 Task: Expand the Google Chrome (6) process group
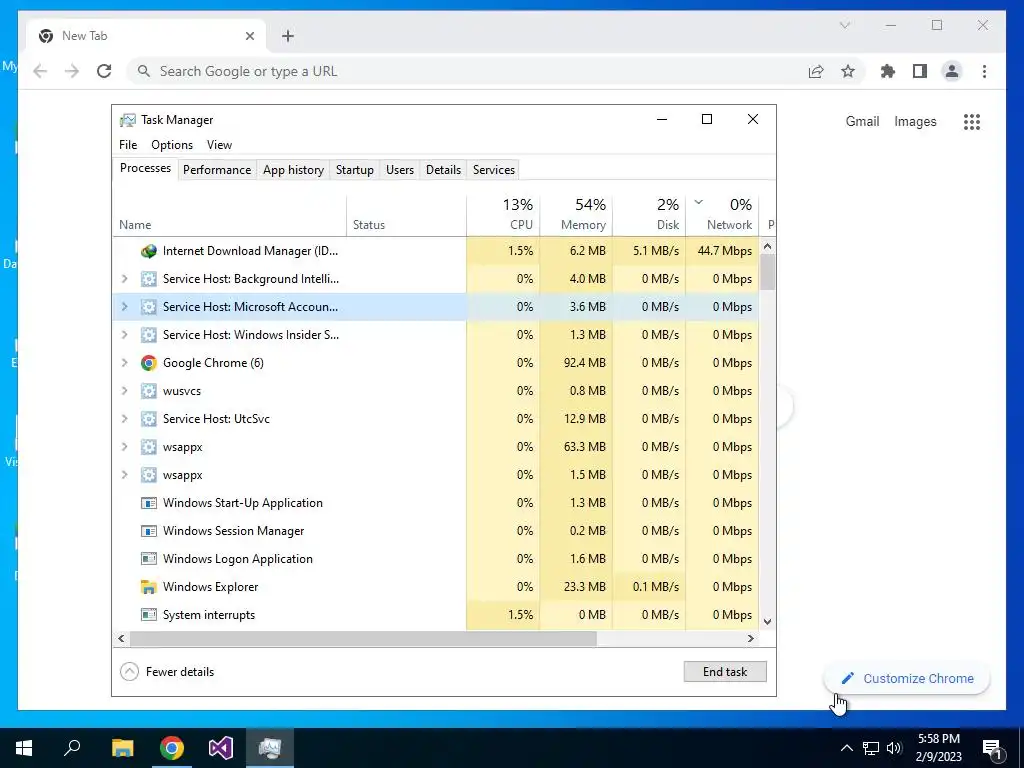coord(124,363)
